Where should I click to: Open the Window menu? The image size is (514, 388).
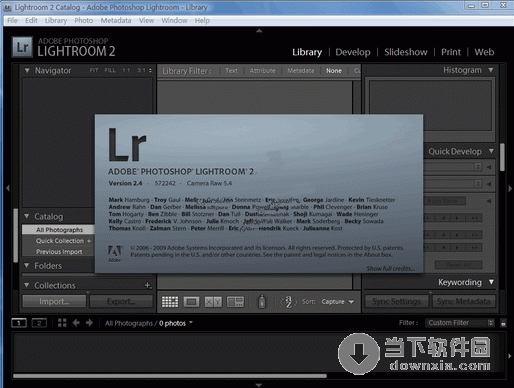[174, 21]
